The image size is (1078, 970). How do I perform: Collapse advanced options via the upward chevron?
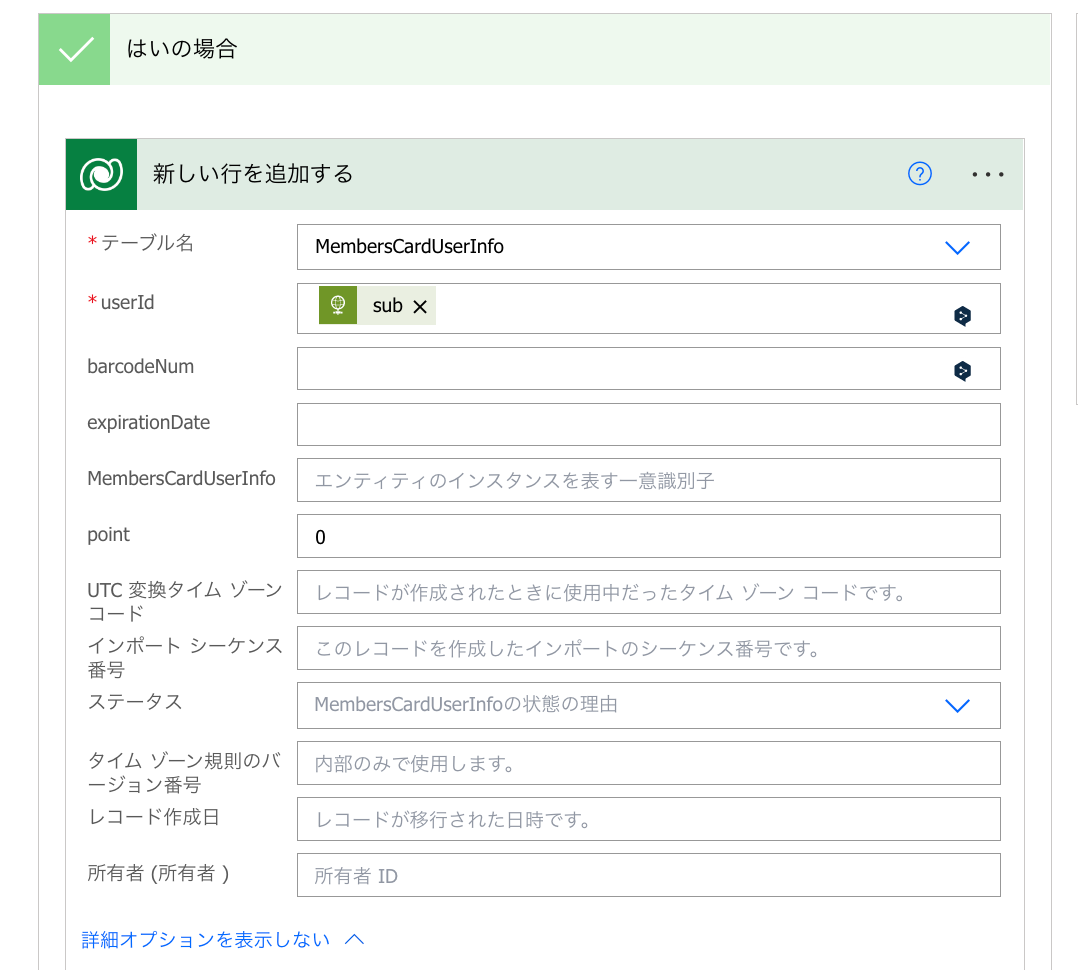[354, 939]
